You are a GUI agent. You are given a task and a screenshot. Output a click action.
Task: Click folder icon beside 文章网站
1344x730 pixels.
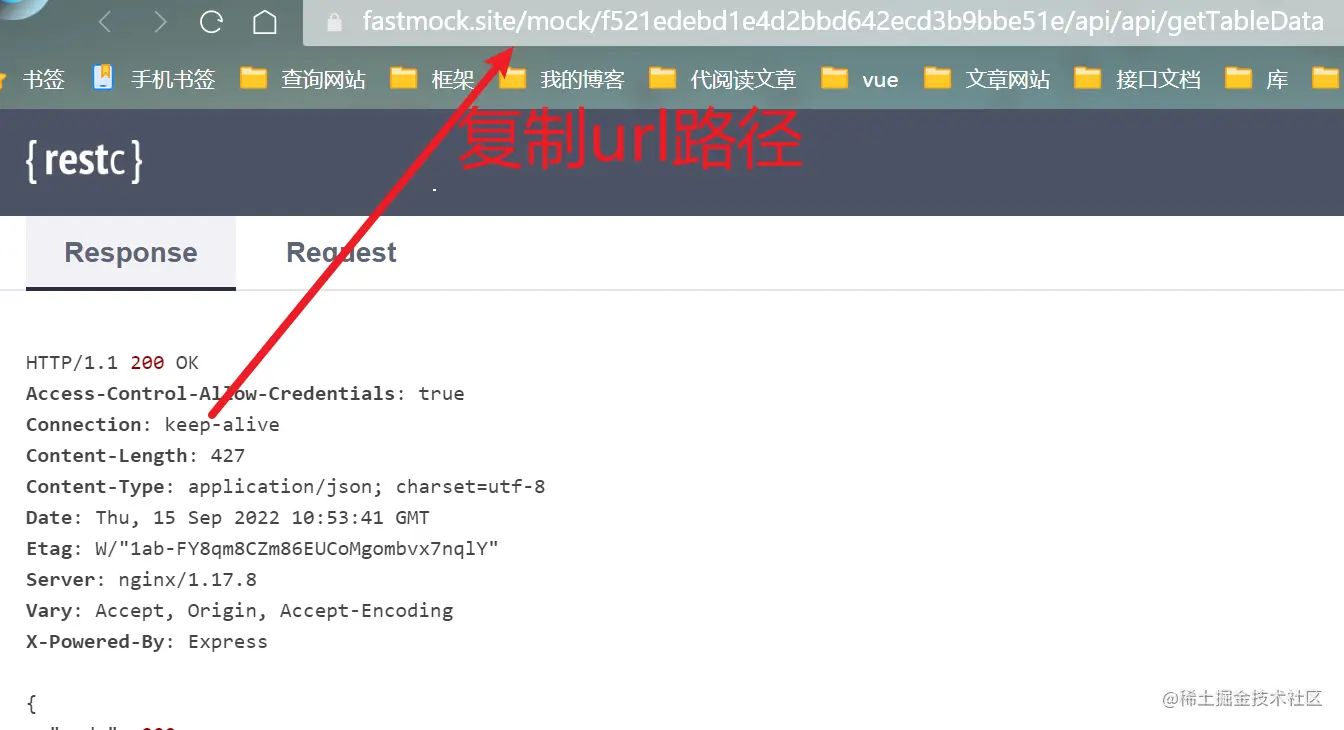938,78
